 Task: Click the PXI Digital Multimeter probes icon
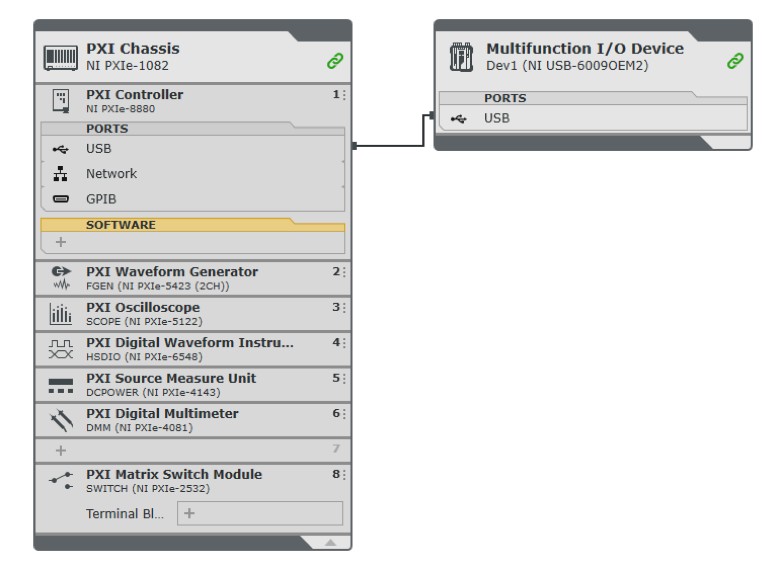pos(62,420)
